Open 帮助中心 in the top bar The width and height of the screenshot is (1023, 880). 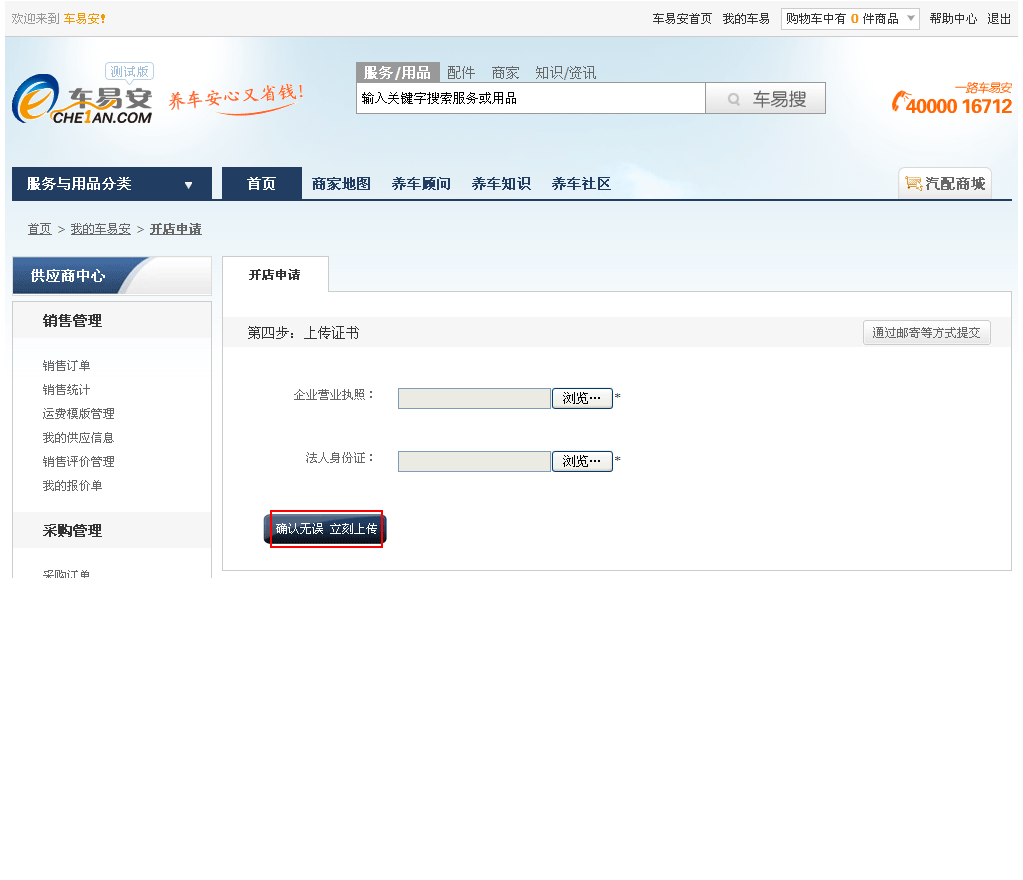tap(952, 18)
